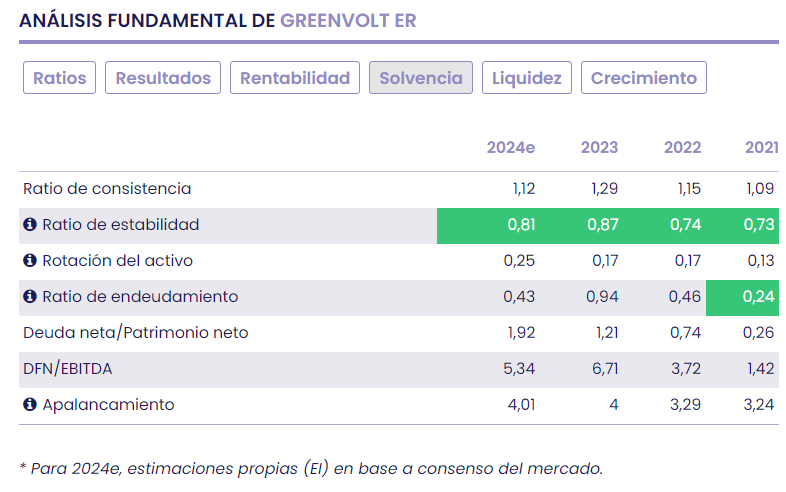786x492 pixels.
Task: Click the 2022 column header
Action: click(x=682, y=148)
